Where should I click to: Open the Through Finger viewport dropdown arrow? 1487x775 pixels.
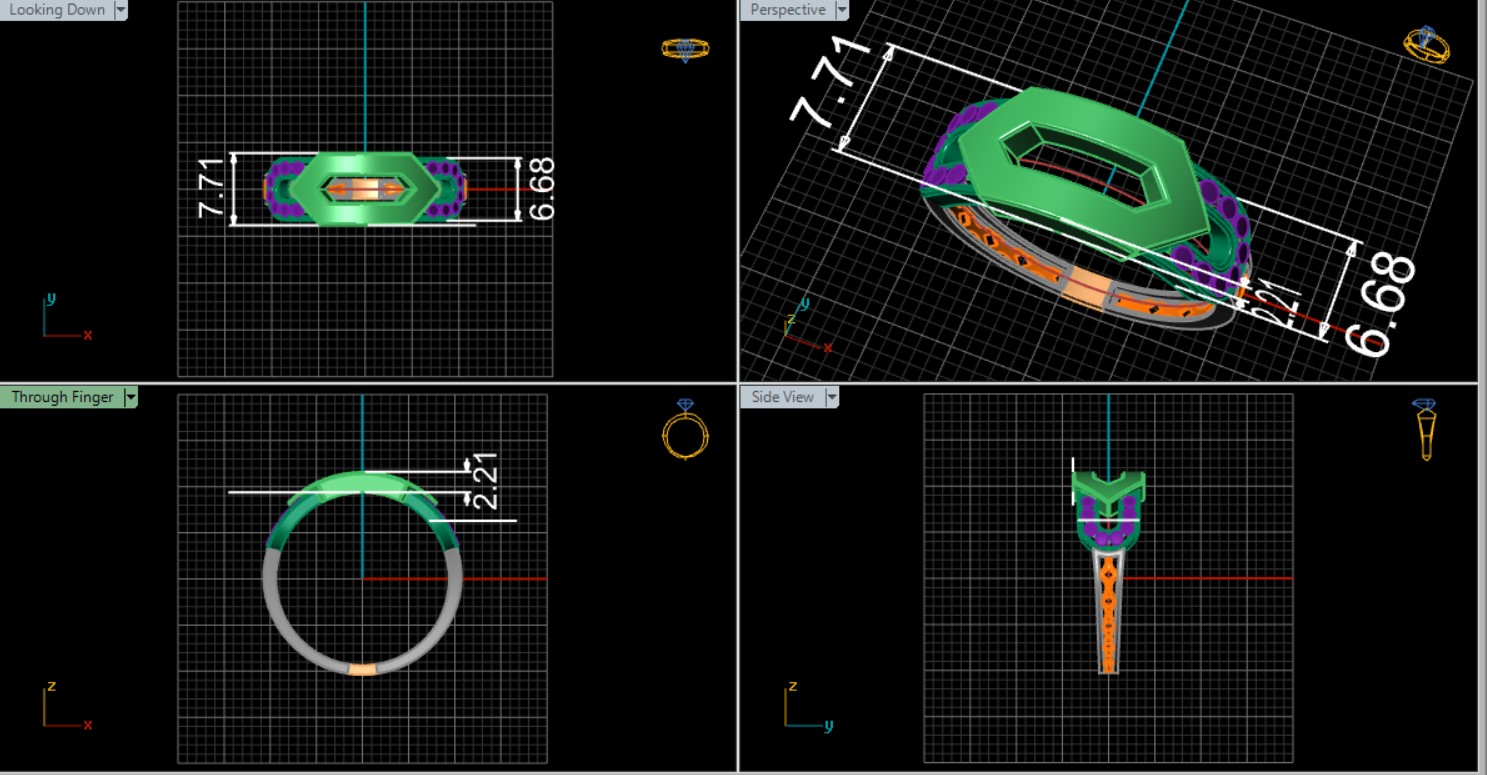click(x=130, y=397)
